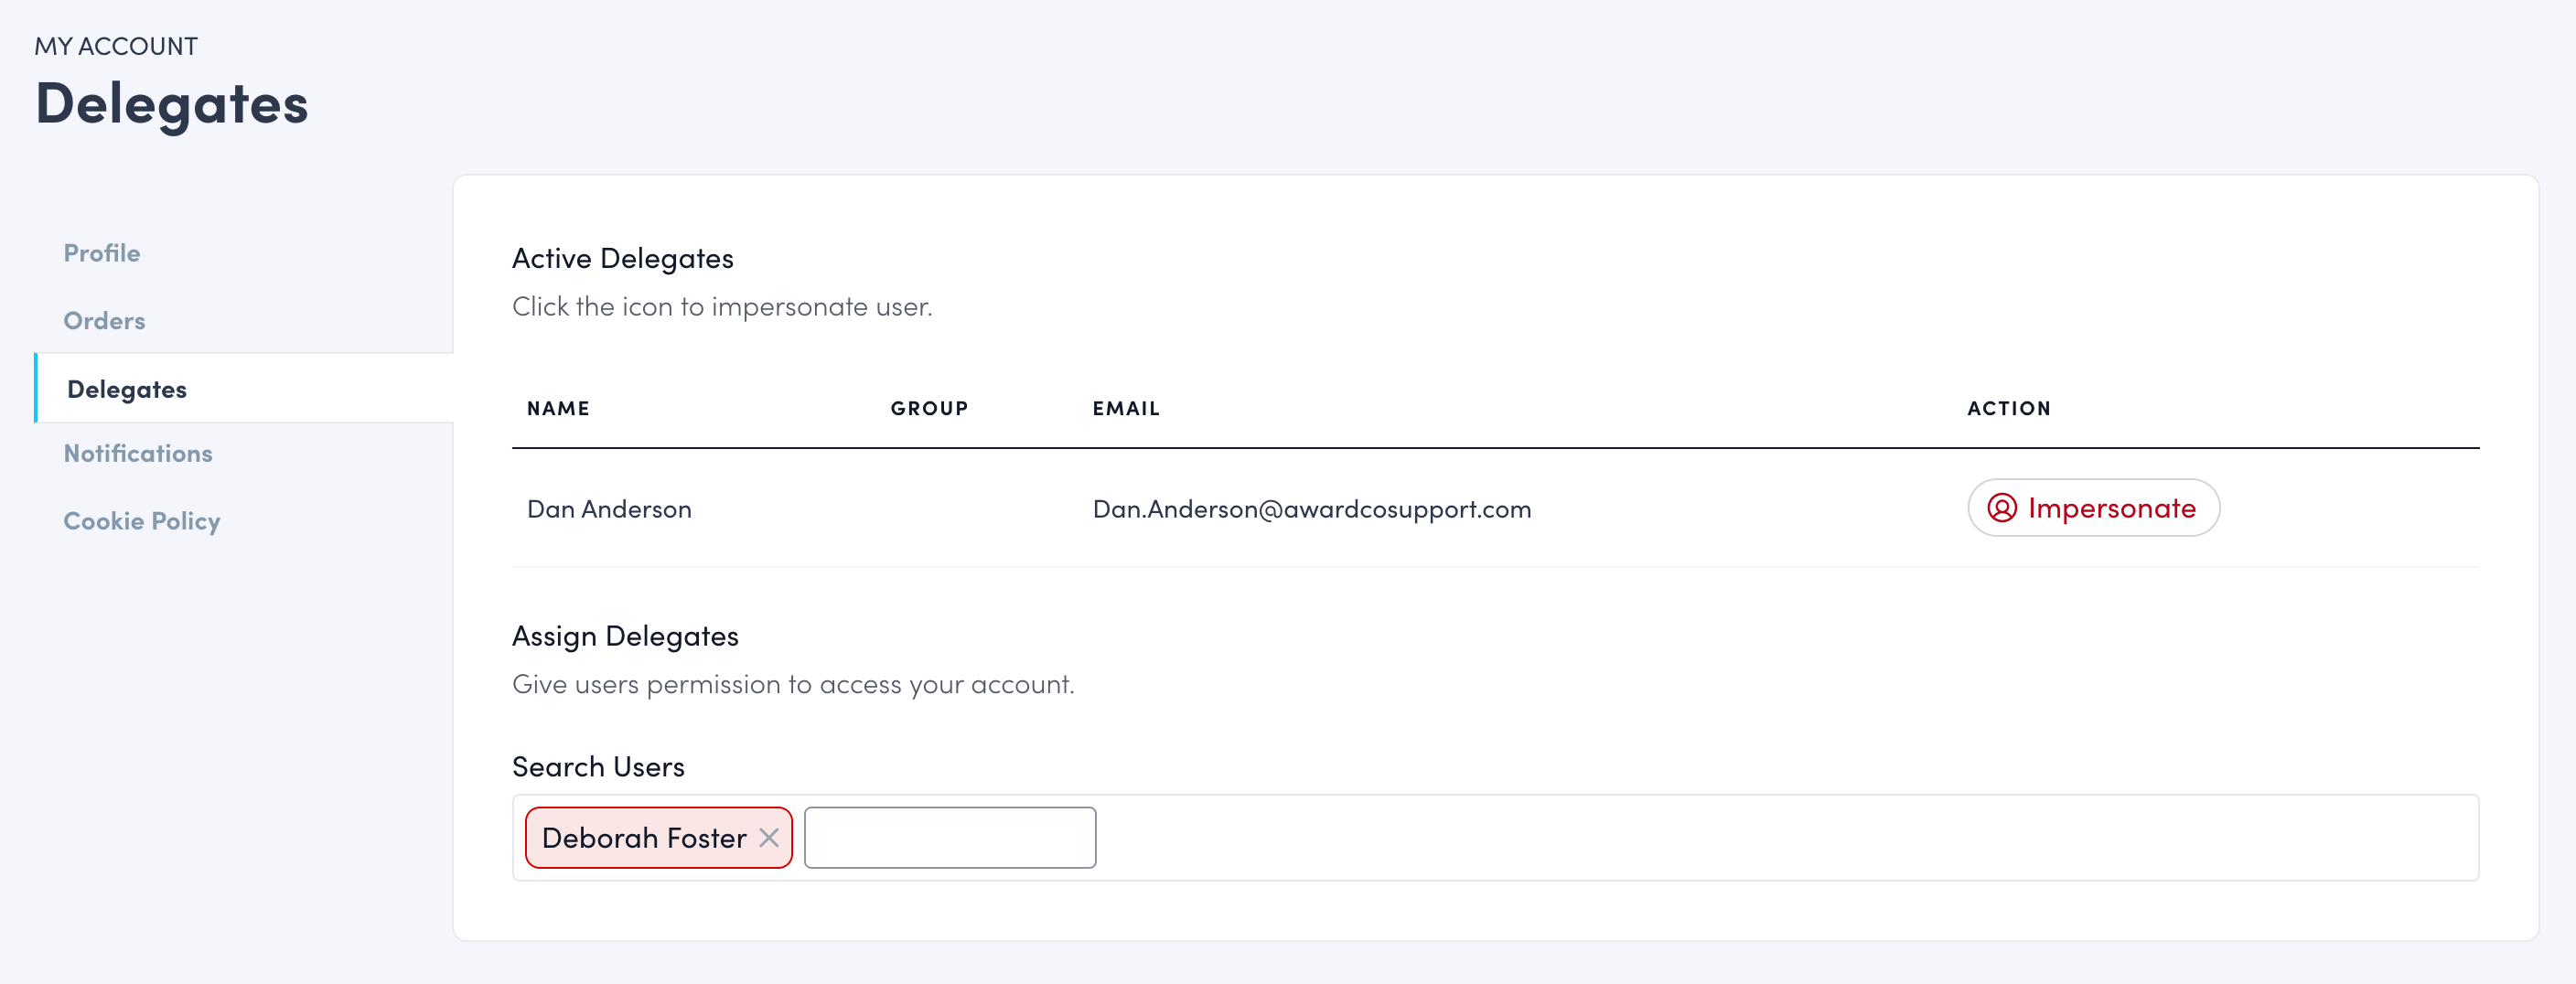Screen dimensions: 2576x984
Task: Open the Profile section
Action: (x=101, y=253)
